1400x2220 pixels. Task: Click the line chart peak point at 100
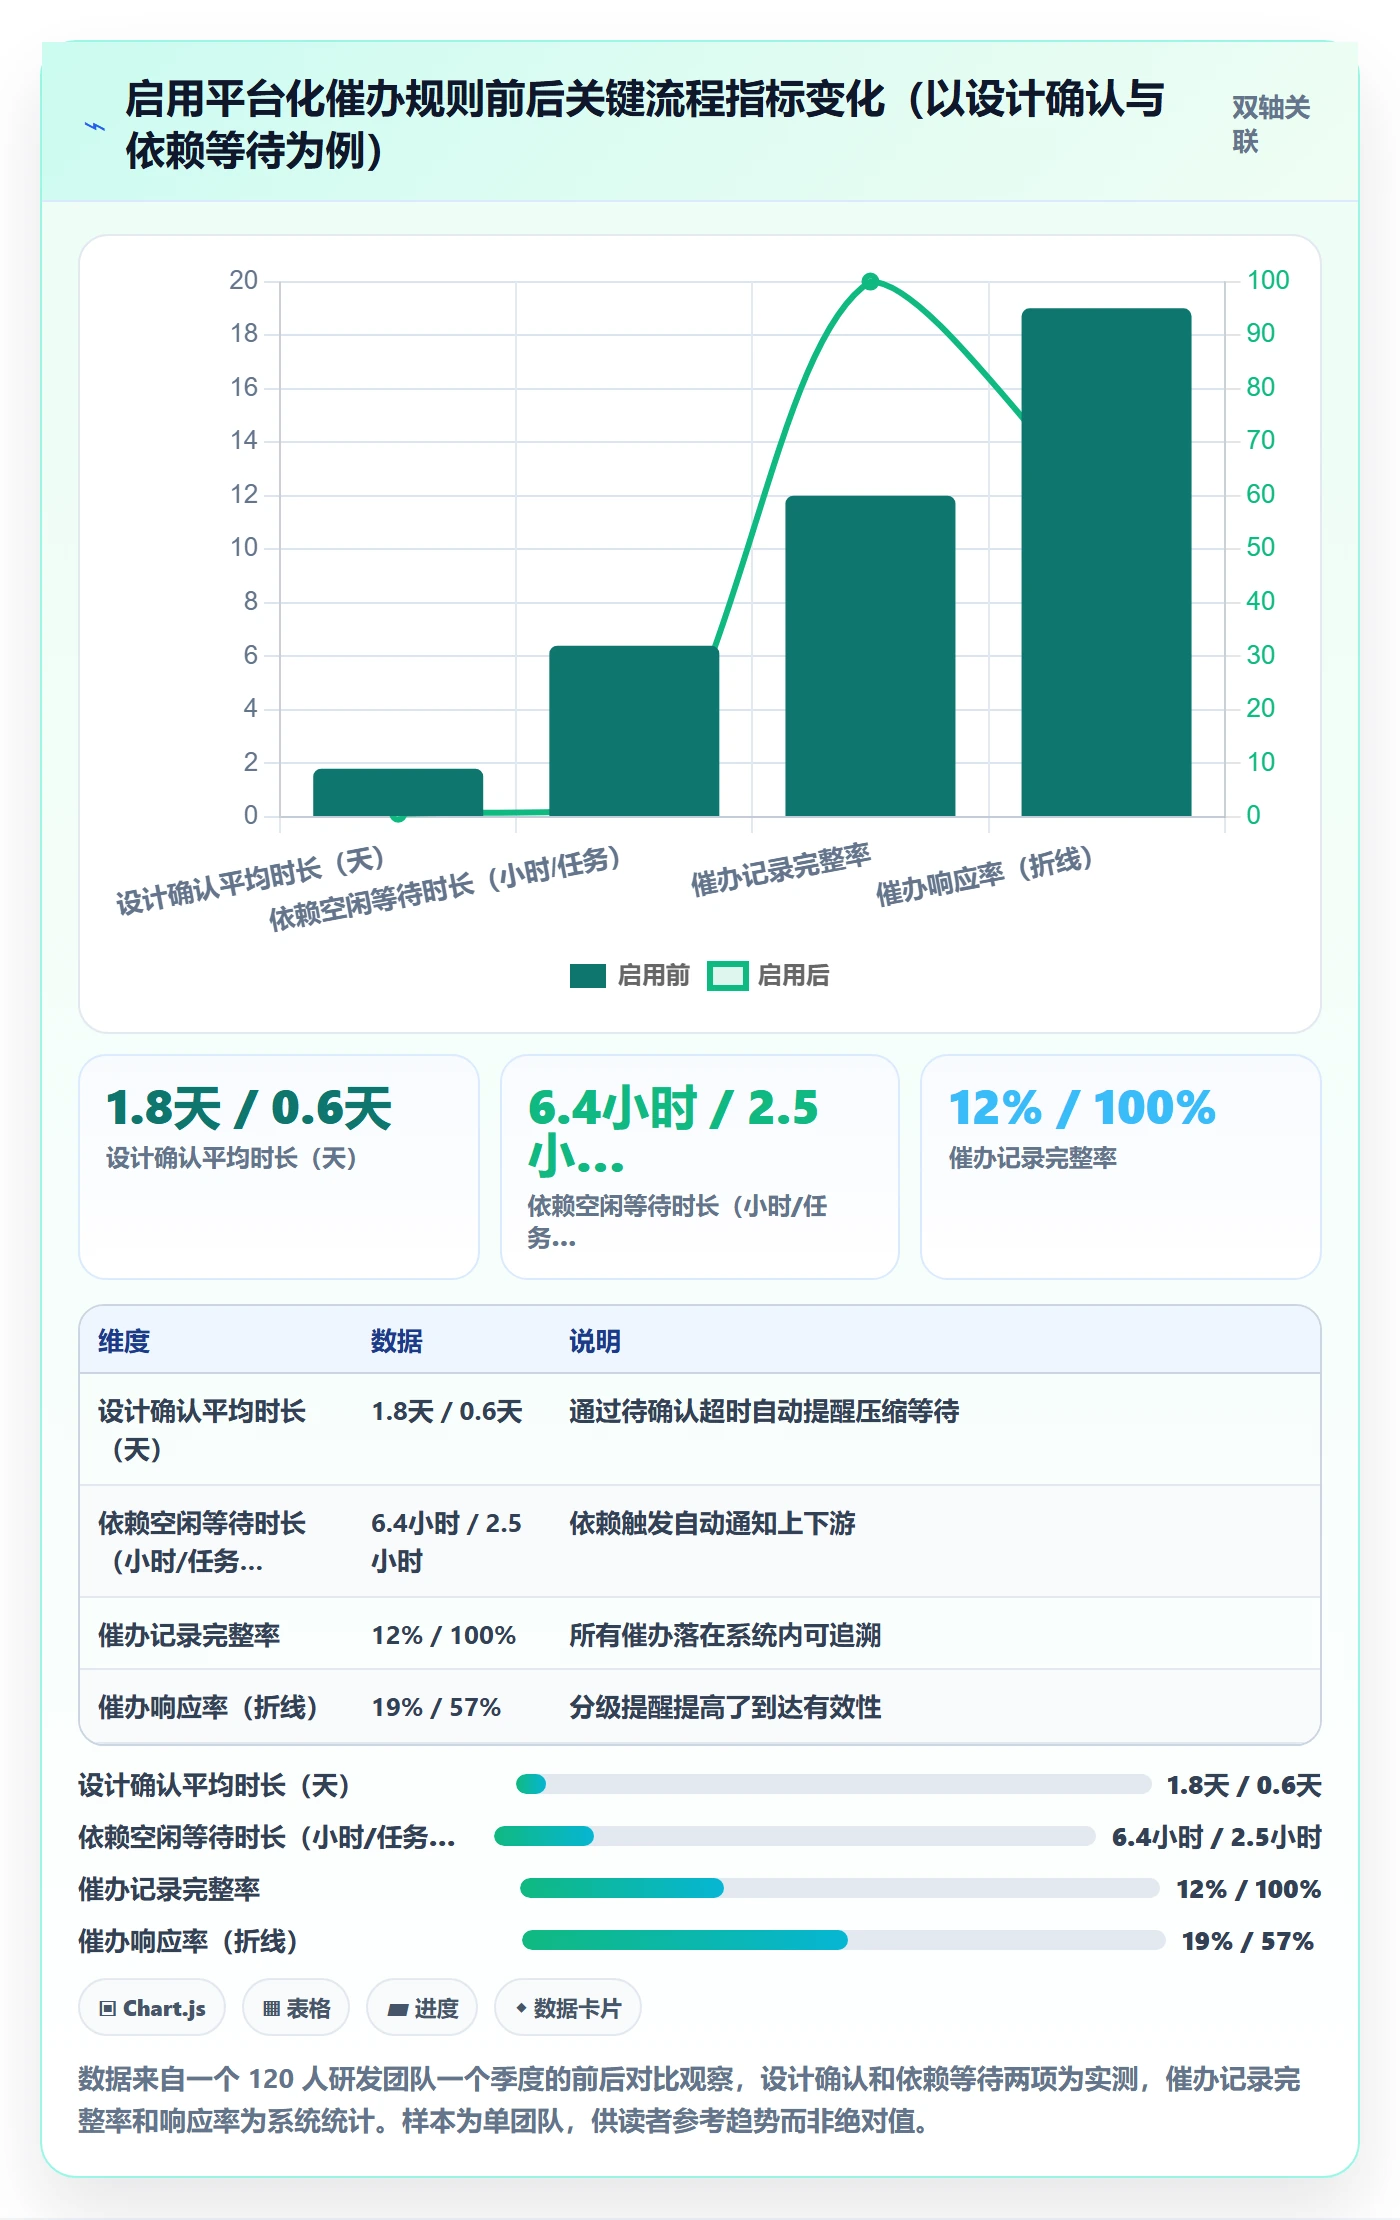click(870, 282)
